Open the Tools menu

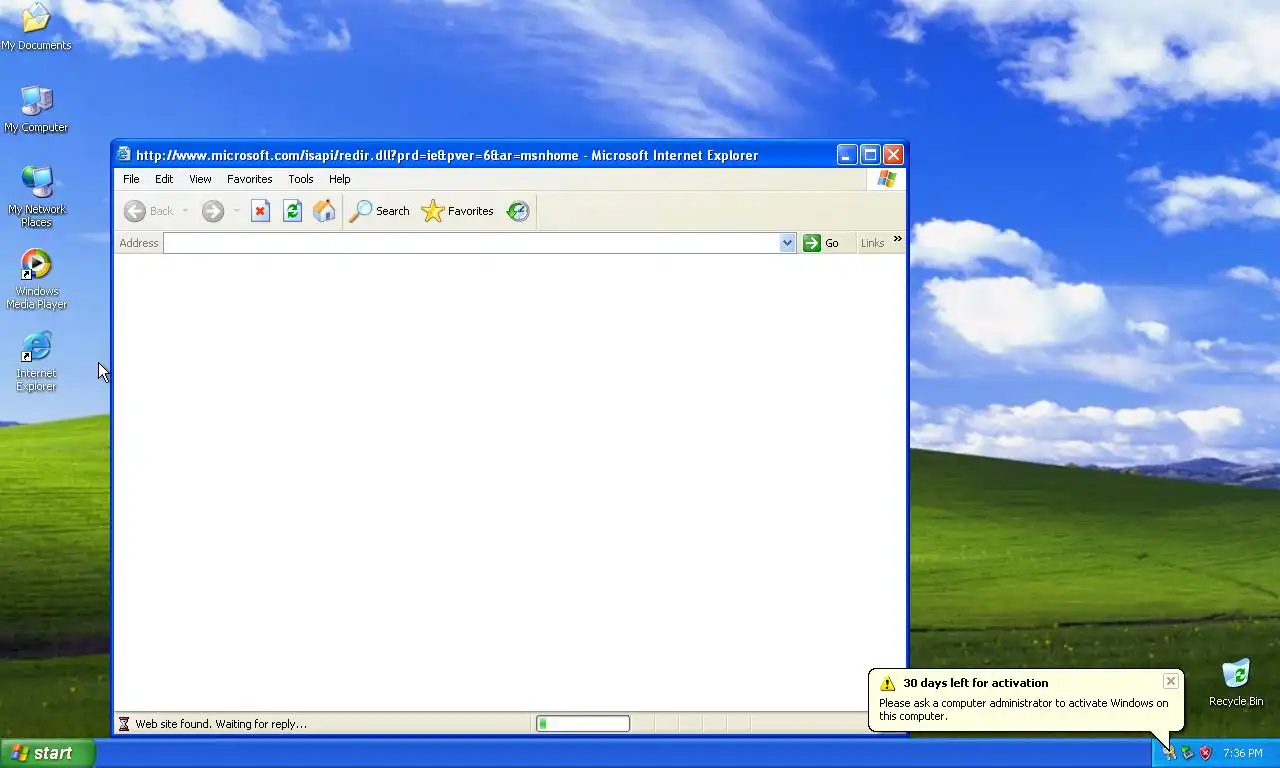[x=300, y=179]
